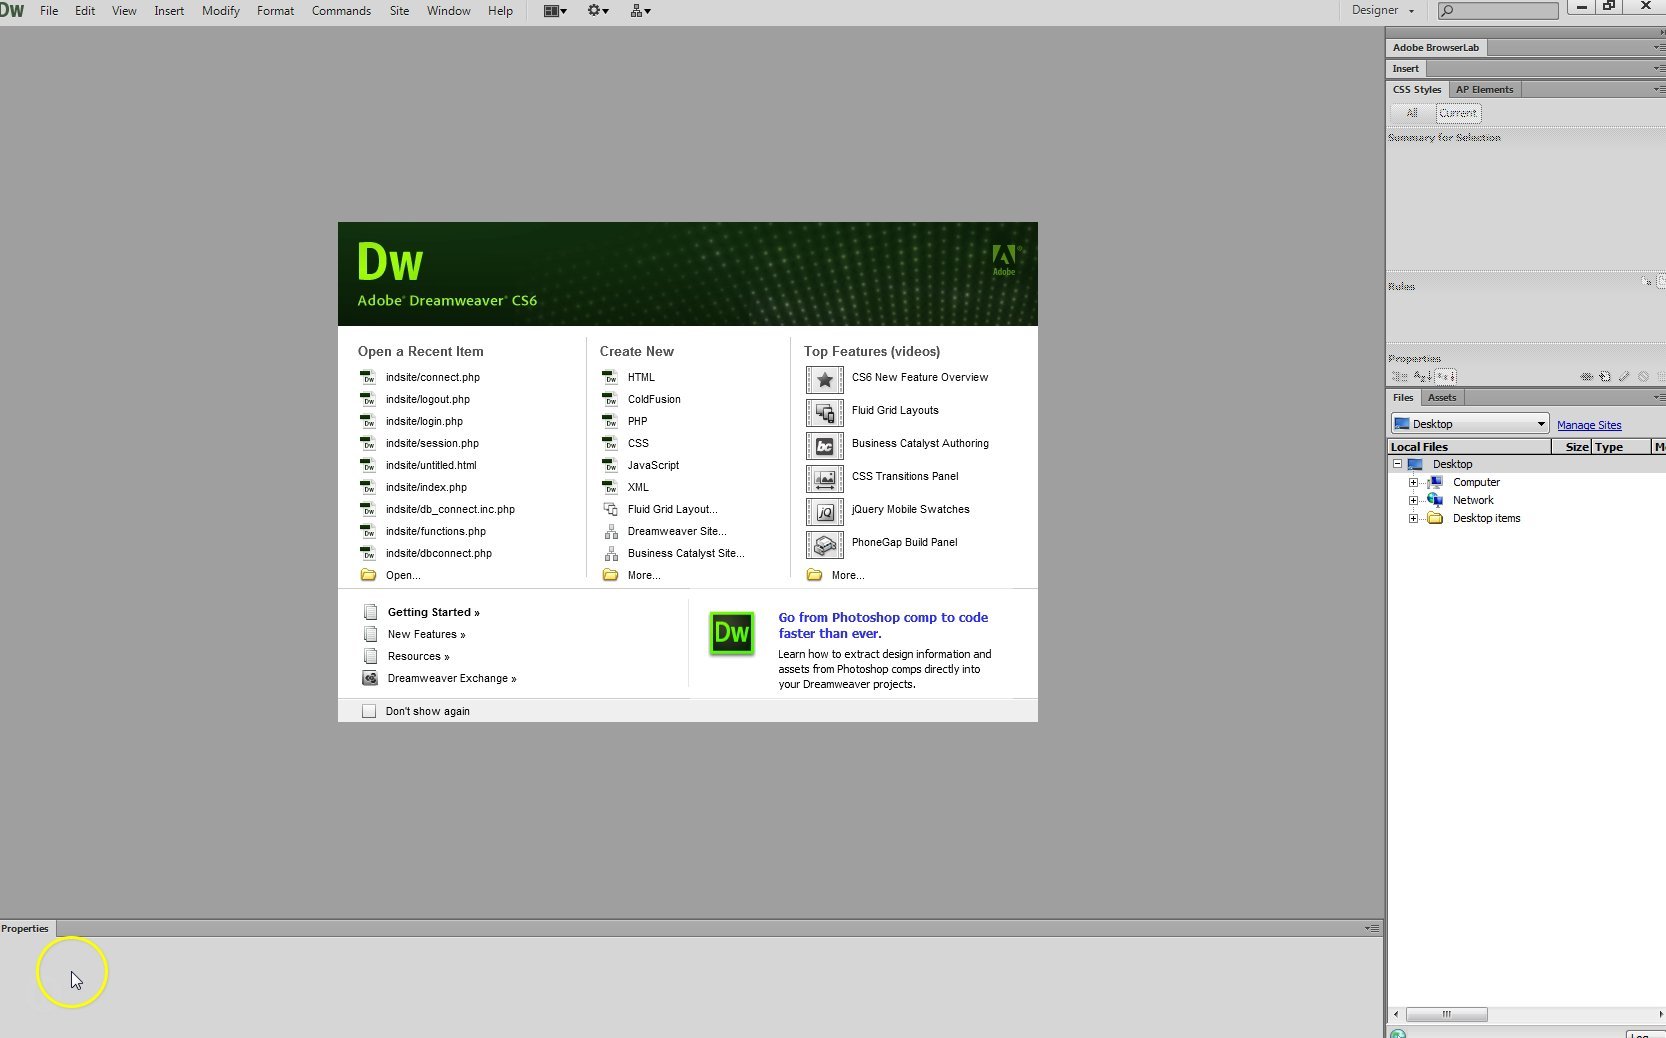The width and height of the screenshot is (1666, 1038).
Task: Switch CSS Styles to Current mode
Action: (x=1458, y=113)
